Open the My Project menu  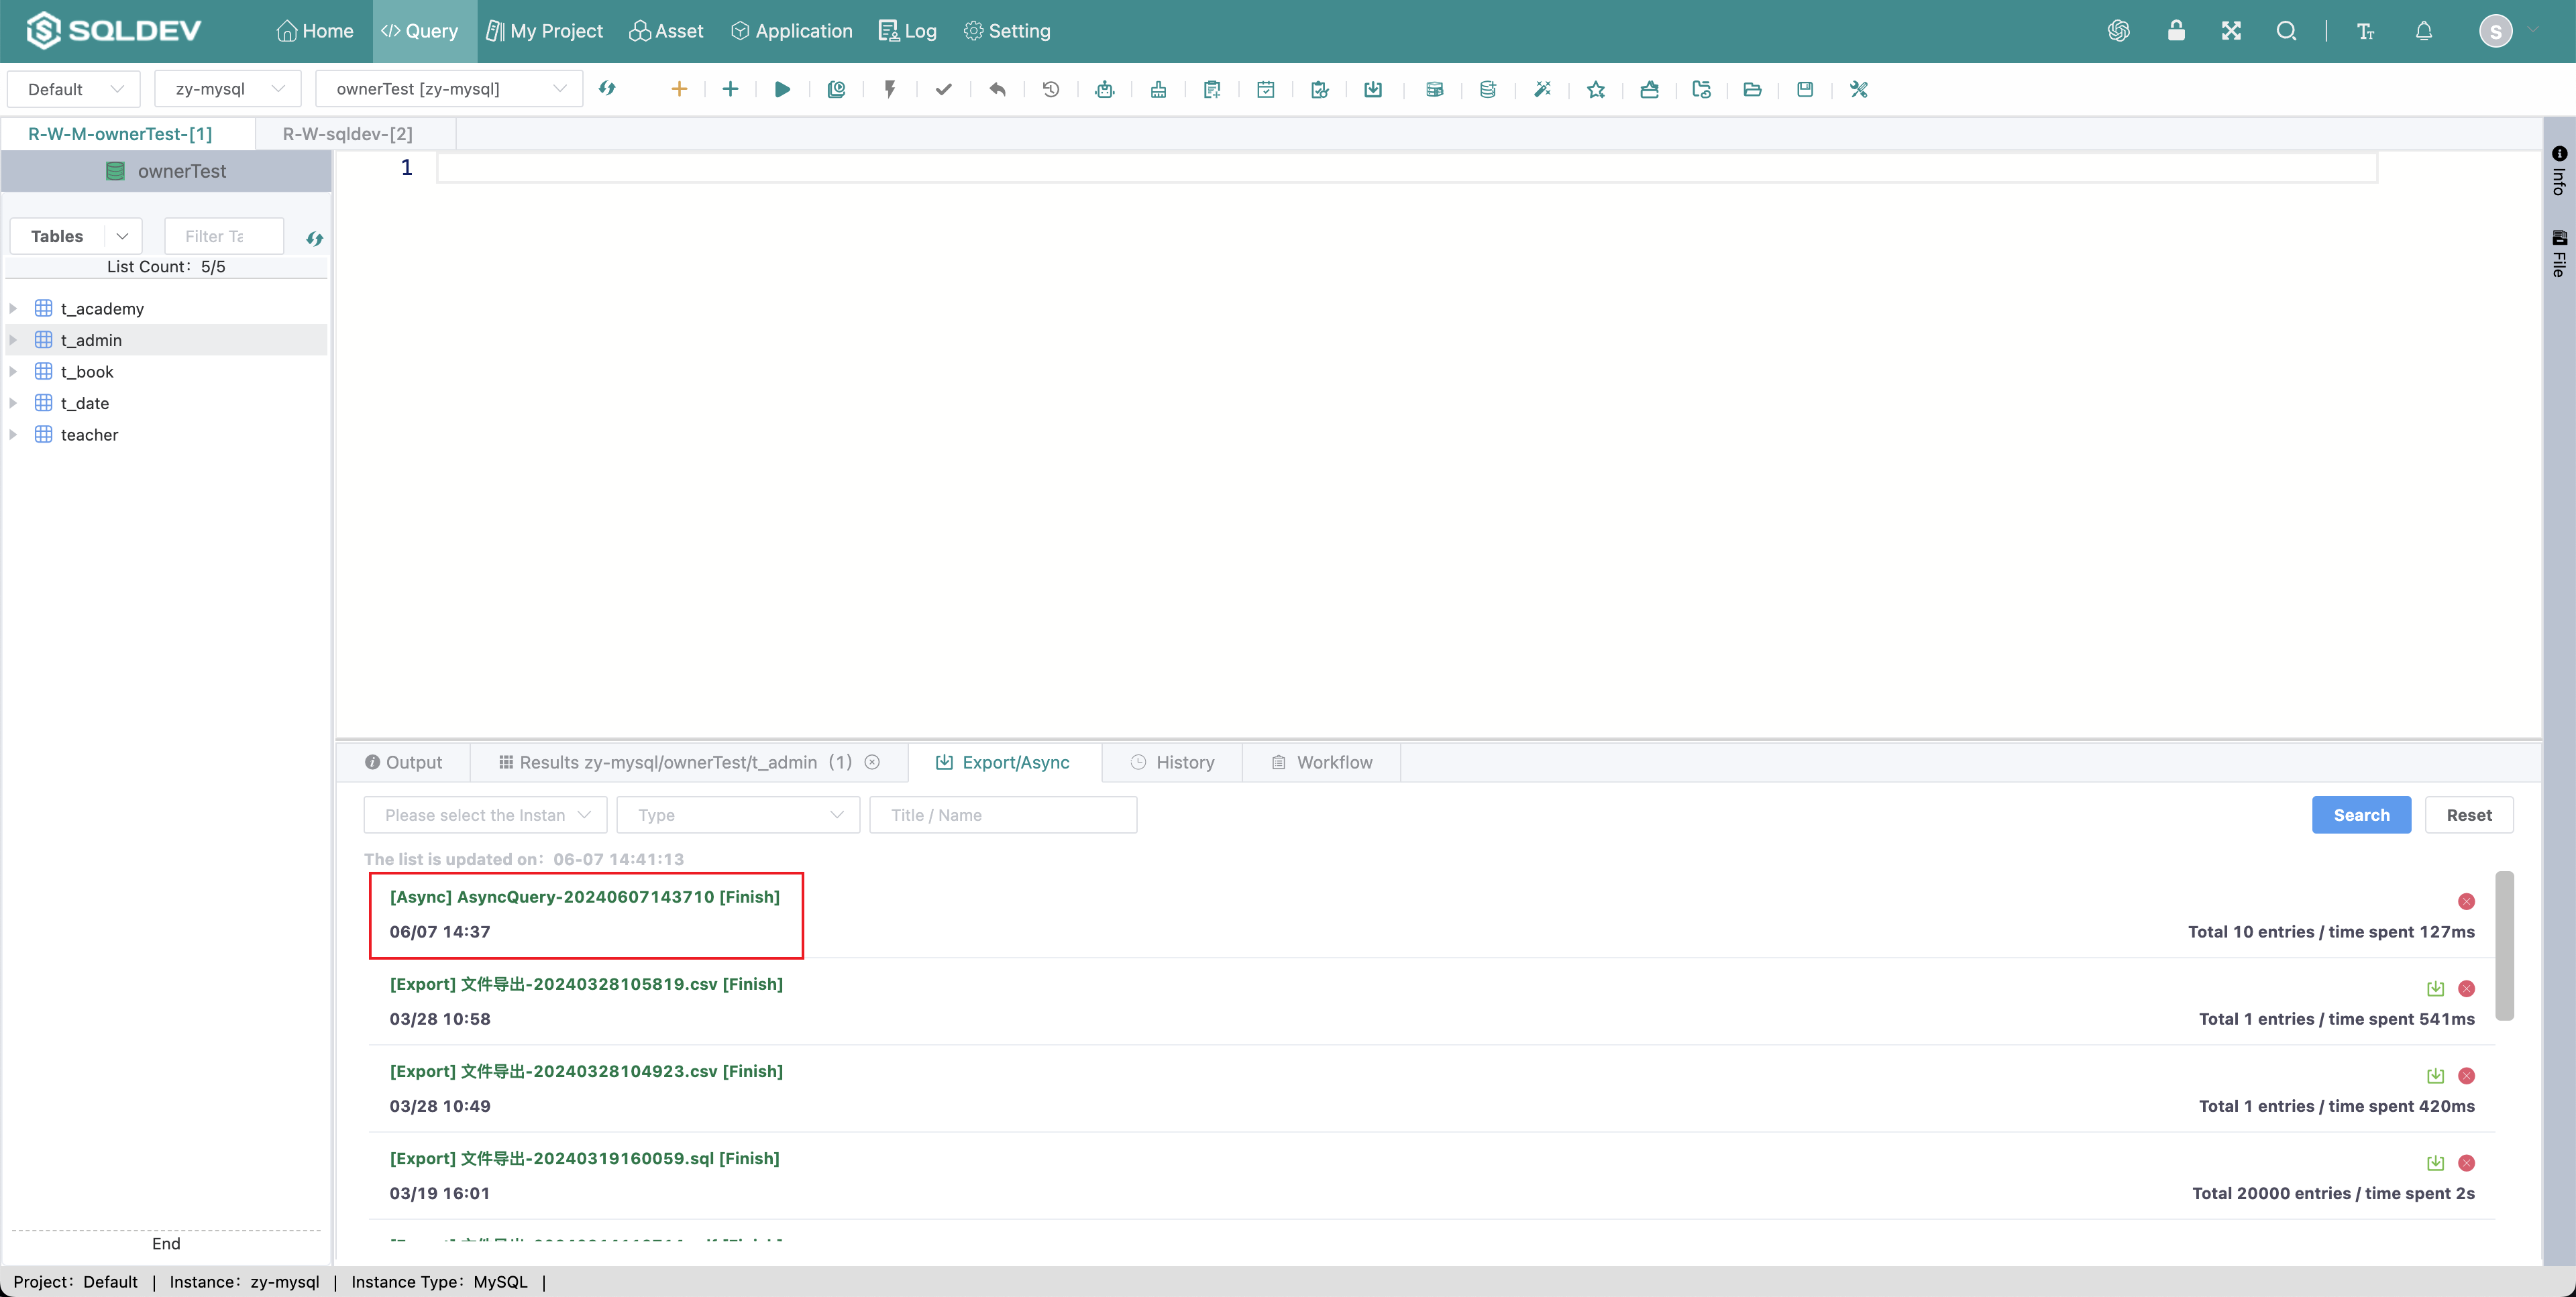click(544, 31)
